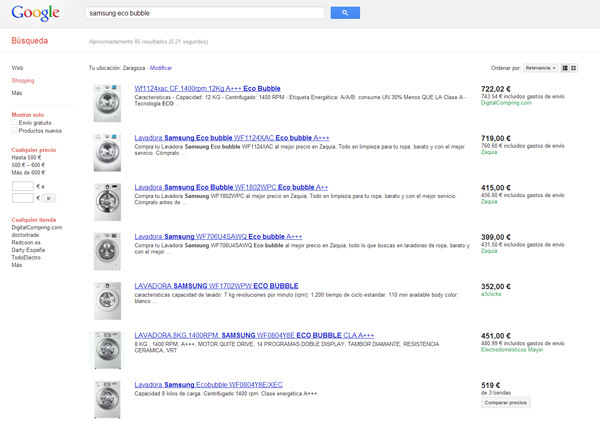Click the minimum price input field

(22, 186)
